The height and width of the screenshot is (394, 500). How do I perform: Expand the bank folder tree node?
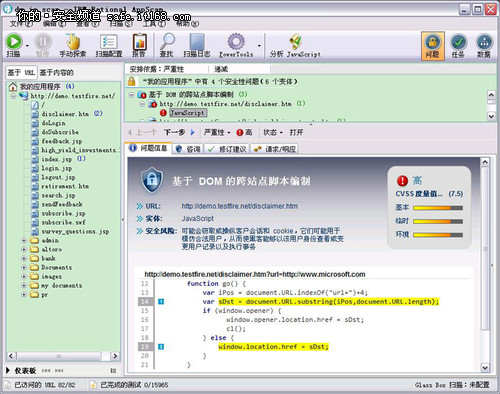click(x=24, y=258)
